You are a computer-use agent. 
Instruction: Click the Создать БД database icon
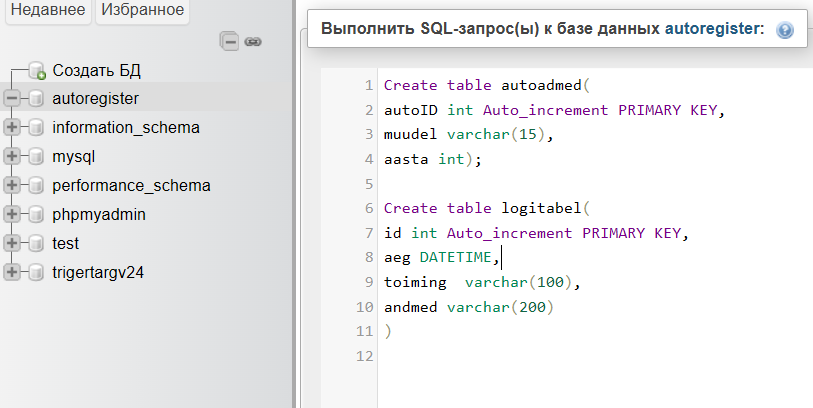click(x=37, y=71)
